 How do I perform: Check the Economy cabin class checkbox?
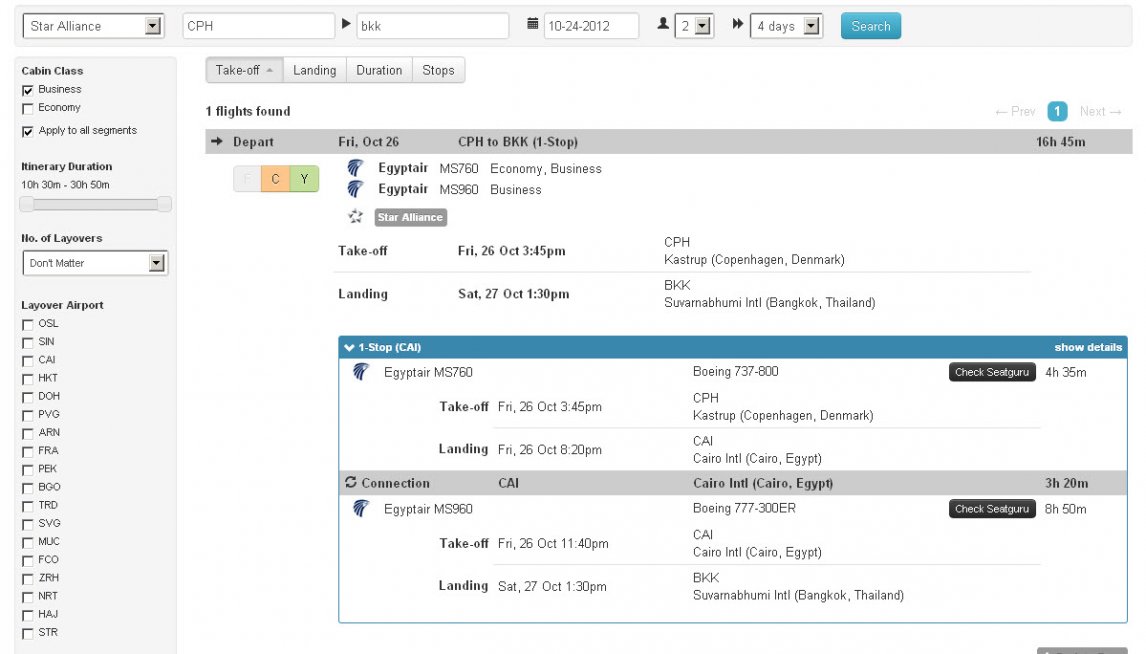28,108
